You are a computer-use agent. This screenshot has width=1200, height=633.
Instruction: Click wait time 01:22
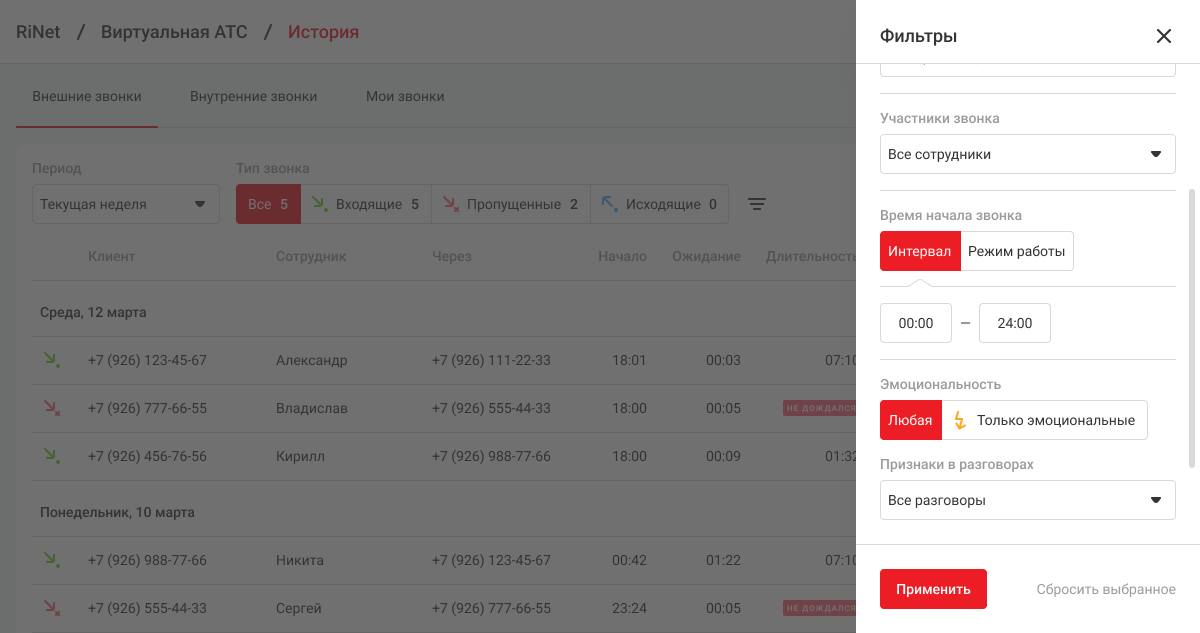click(x=723, y=560)
